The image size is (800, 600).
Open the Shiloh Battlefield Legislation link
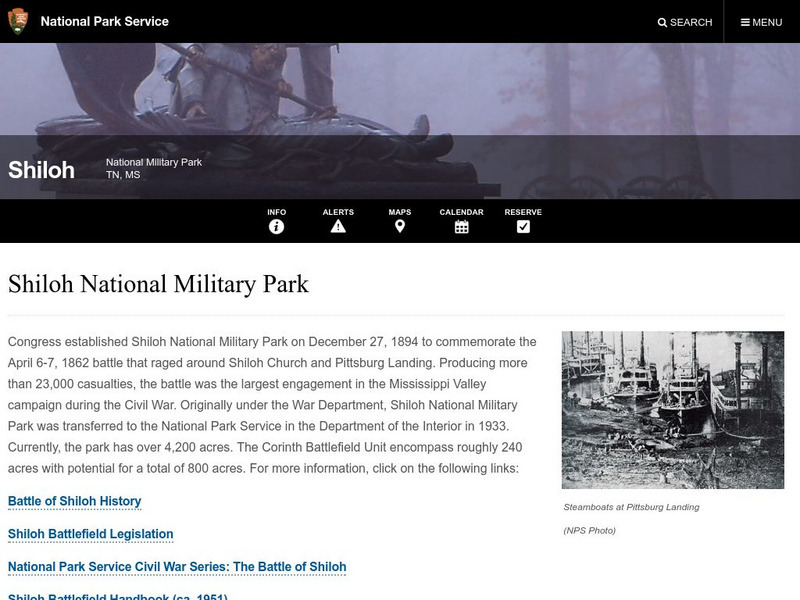[91, 534]
